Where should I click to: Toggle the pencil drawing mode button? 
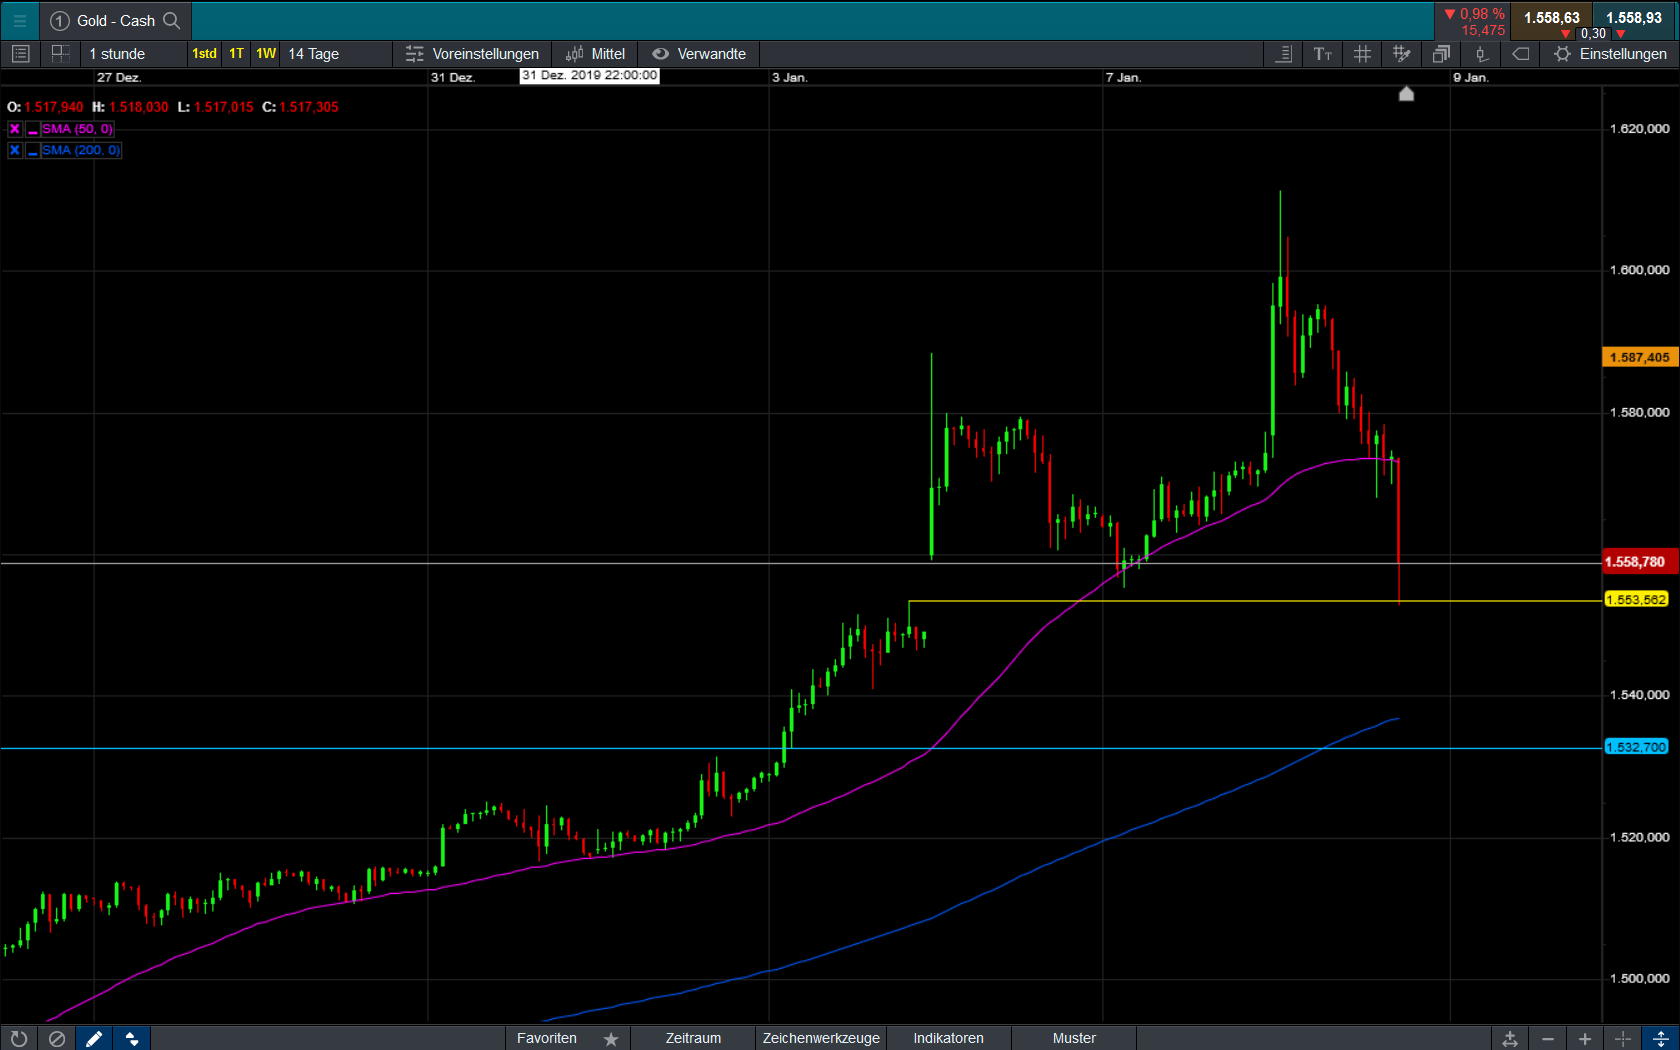click(x=94, y=1039)
